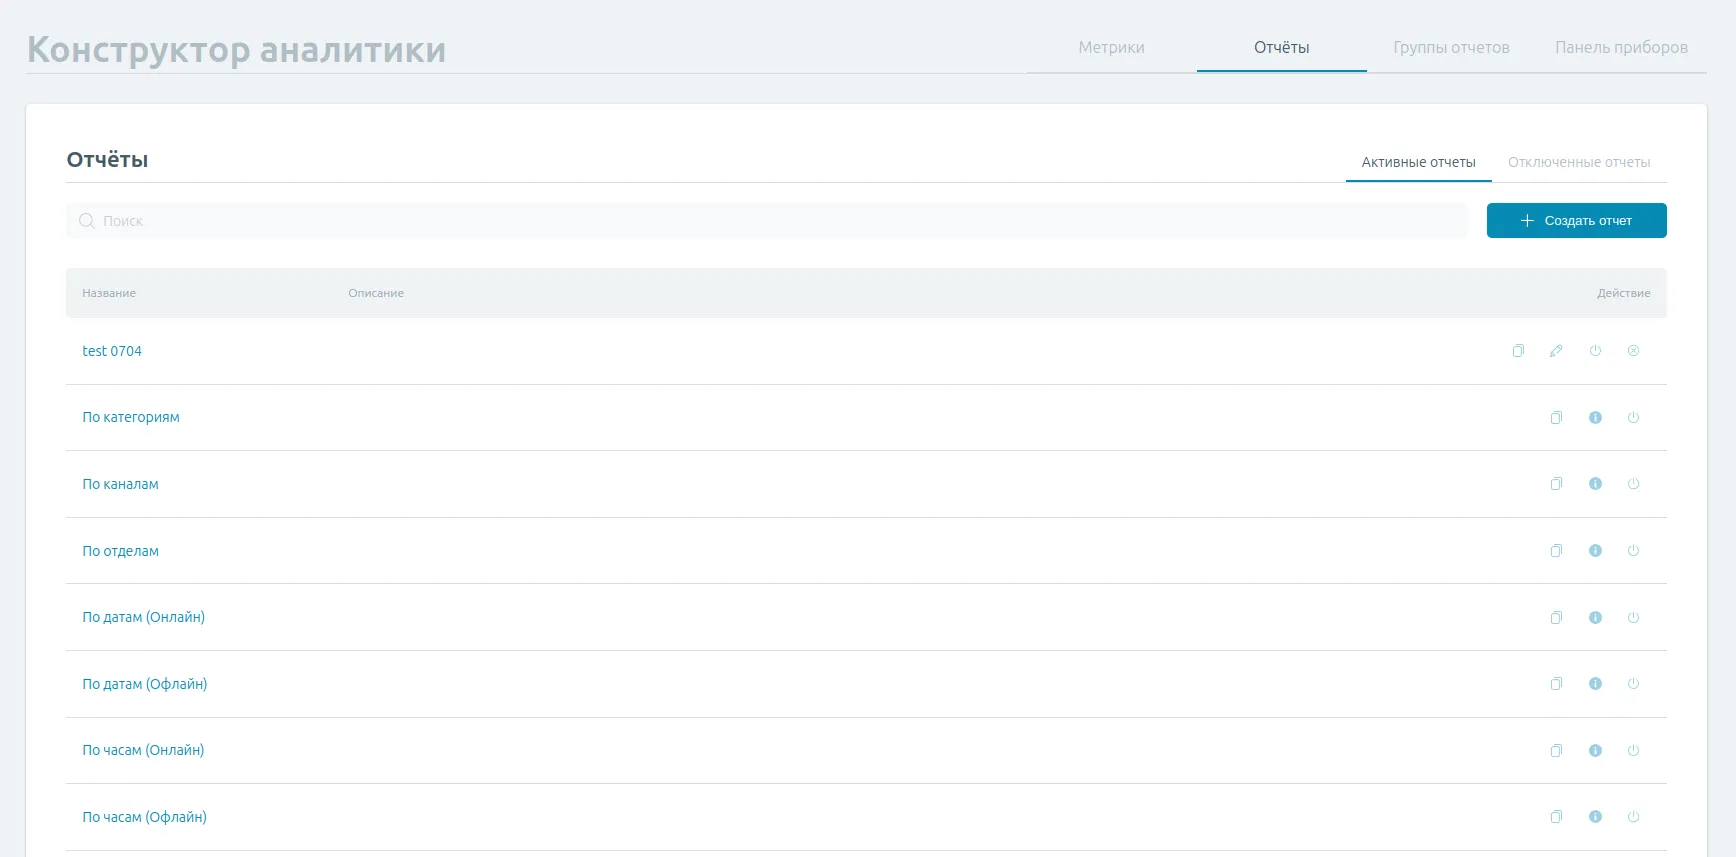Deactivate the По часам (Онлайн) report
This screenshot has width=1736, height=857.
pos(1633,751)
